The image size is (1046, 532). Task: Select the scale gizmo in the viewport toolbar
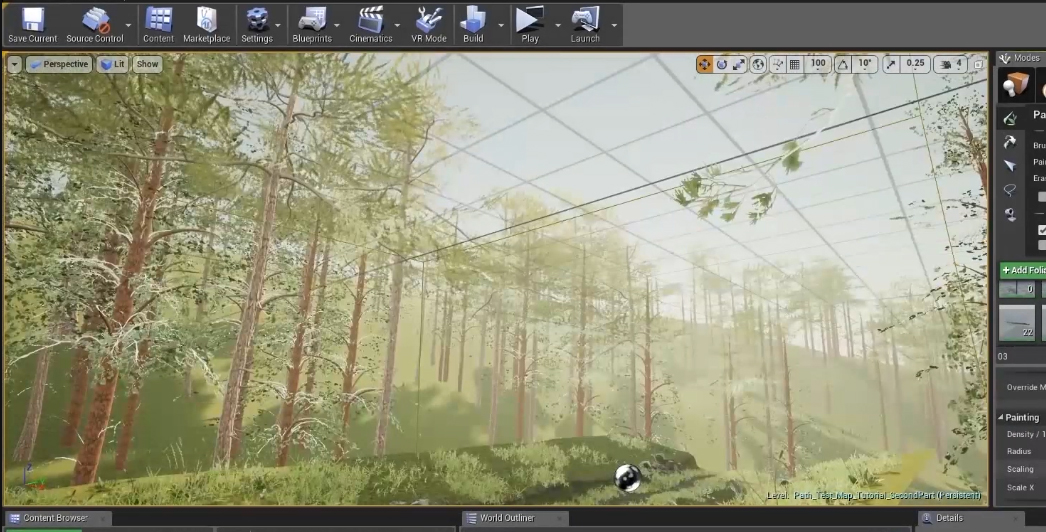tap(739, 64)
